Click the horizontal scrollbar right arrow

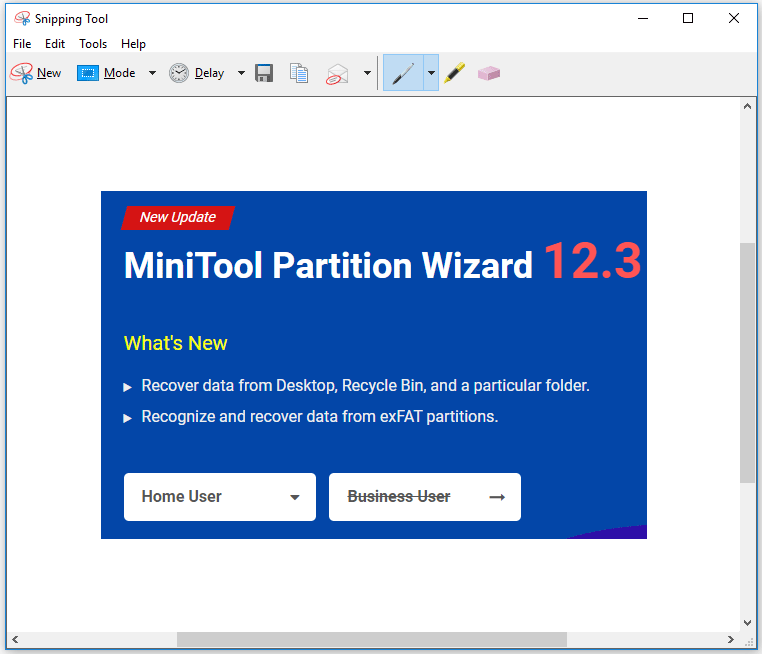point(730,639)
